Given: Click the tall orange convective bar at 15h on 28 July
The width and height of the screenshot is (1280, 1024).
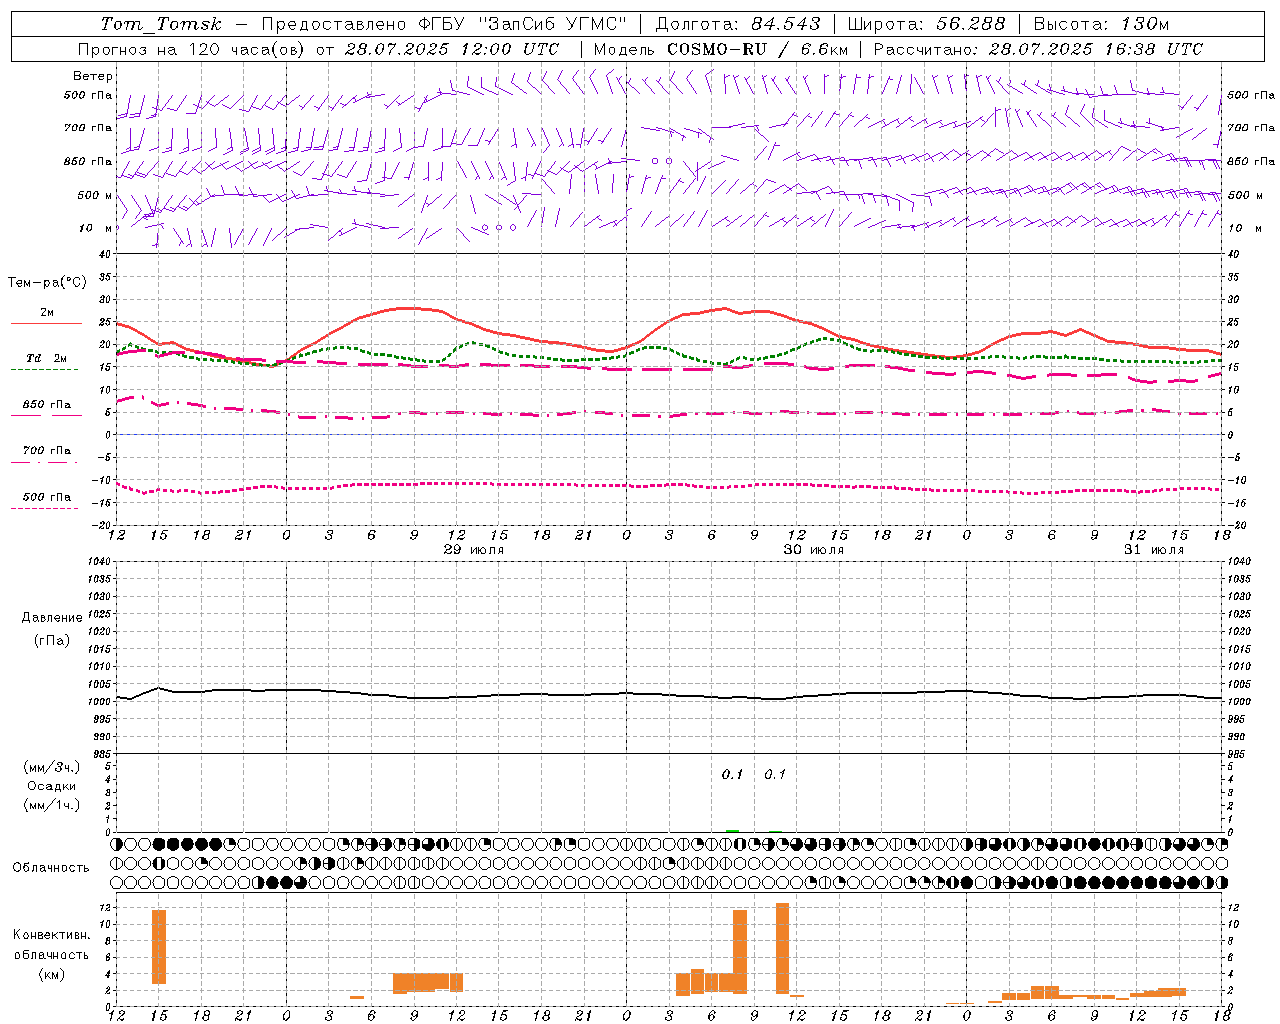Looking at the screenshot, I should (x=159, y=947).
